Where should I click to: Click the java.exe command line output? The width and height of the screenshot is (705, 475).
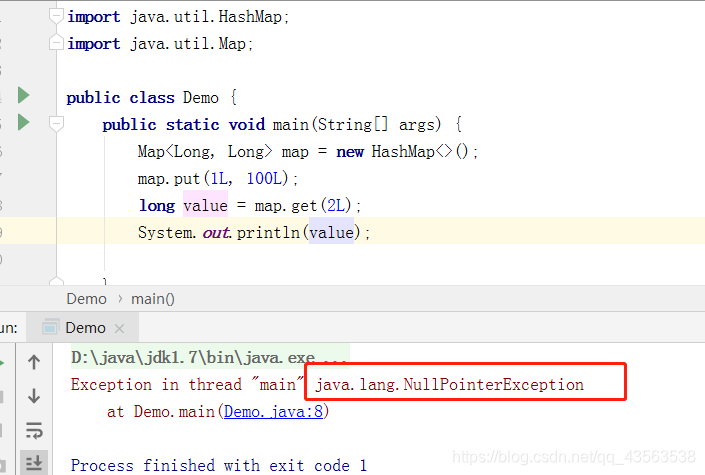pyautogui.click(x=210, y=358)
